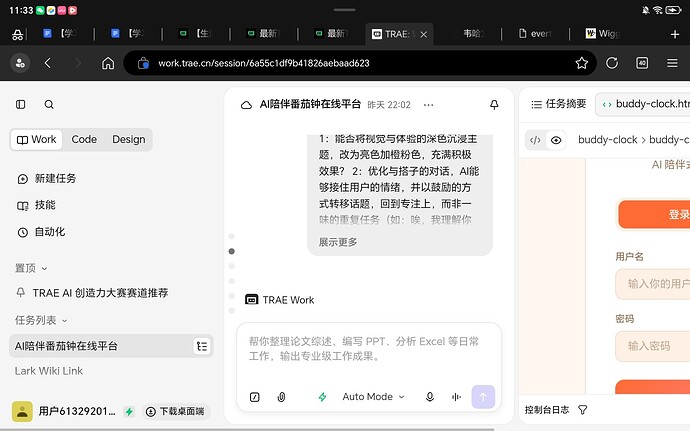The width and height of the screenshot is (690, 431).
Task: Click the lightning badge beside the username
Action: coord(129,412)
